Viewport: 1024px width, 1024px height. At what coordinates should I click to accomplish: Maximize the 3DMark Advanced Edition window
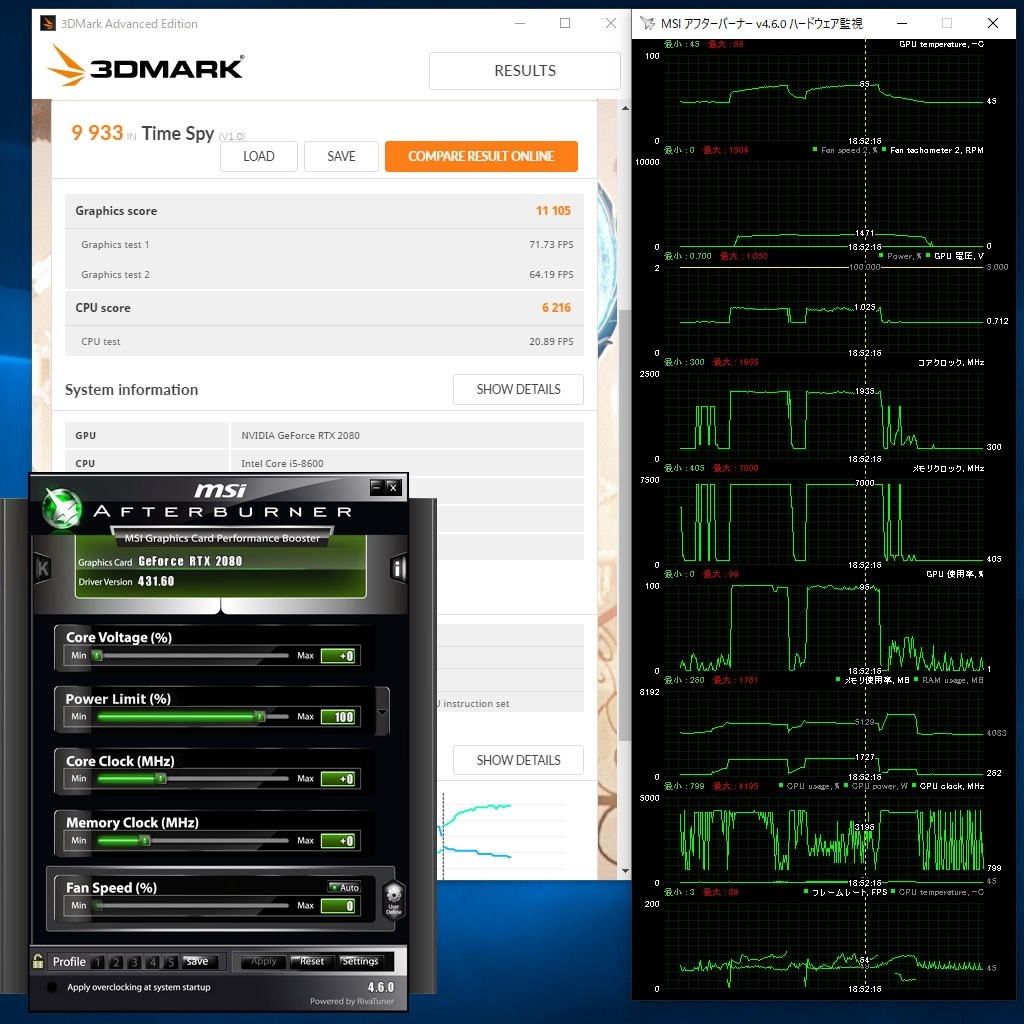click(x=565, y=24)
